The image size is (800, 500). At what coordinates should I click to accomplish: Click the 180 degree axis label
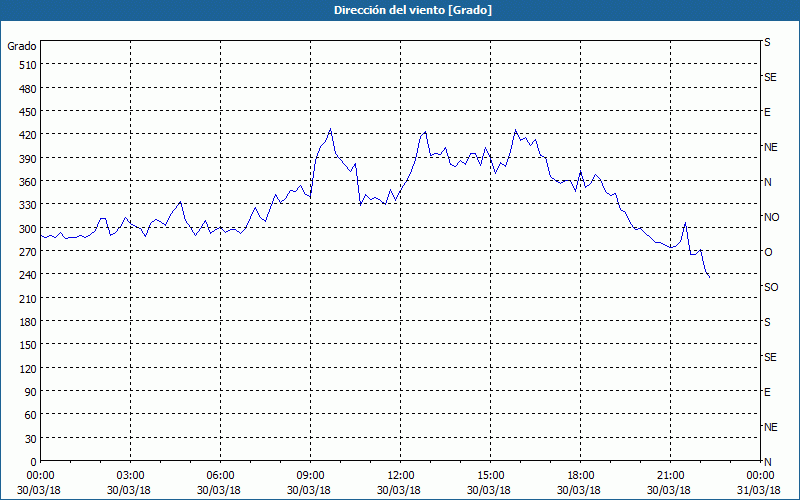(28, 322)
